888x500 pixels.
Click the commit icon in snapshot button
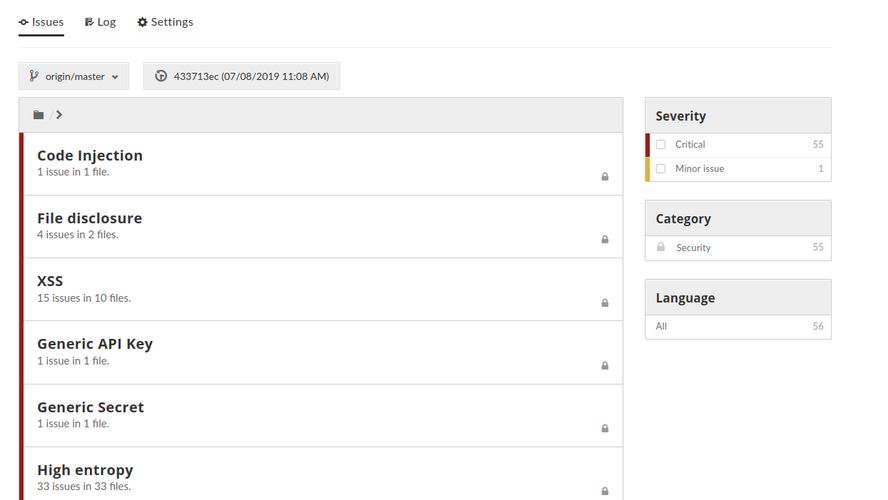(161, 76)
